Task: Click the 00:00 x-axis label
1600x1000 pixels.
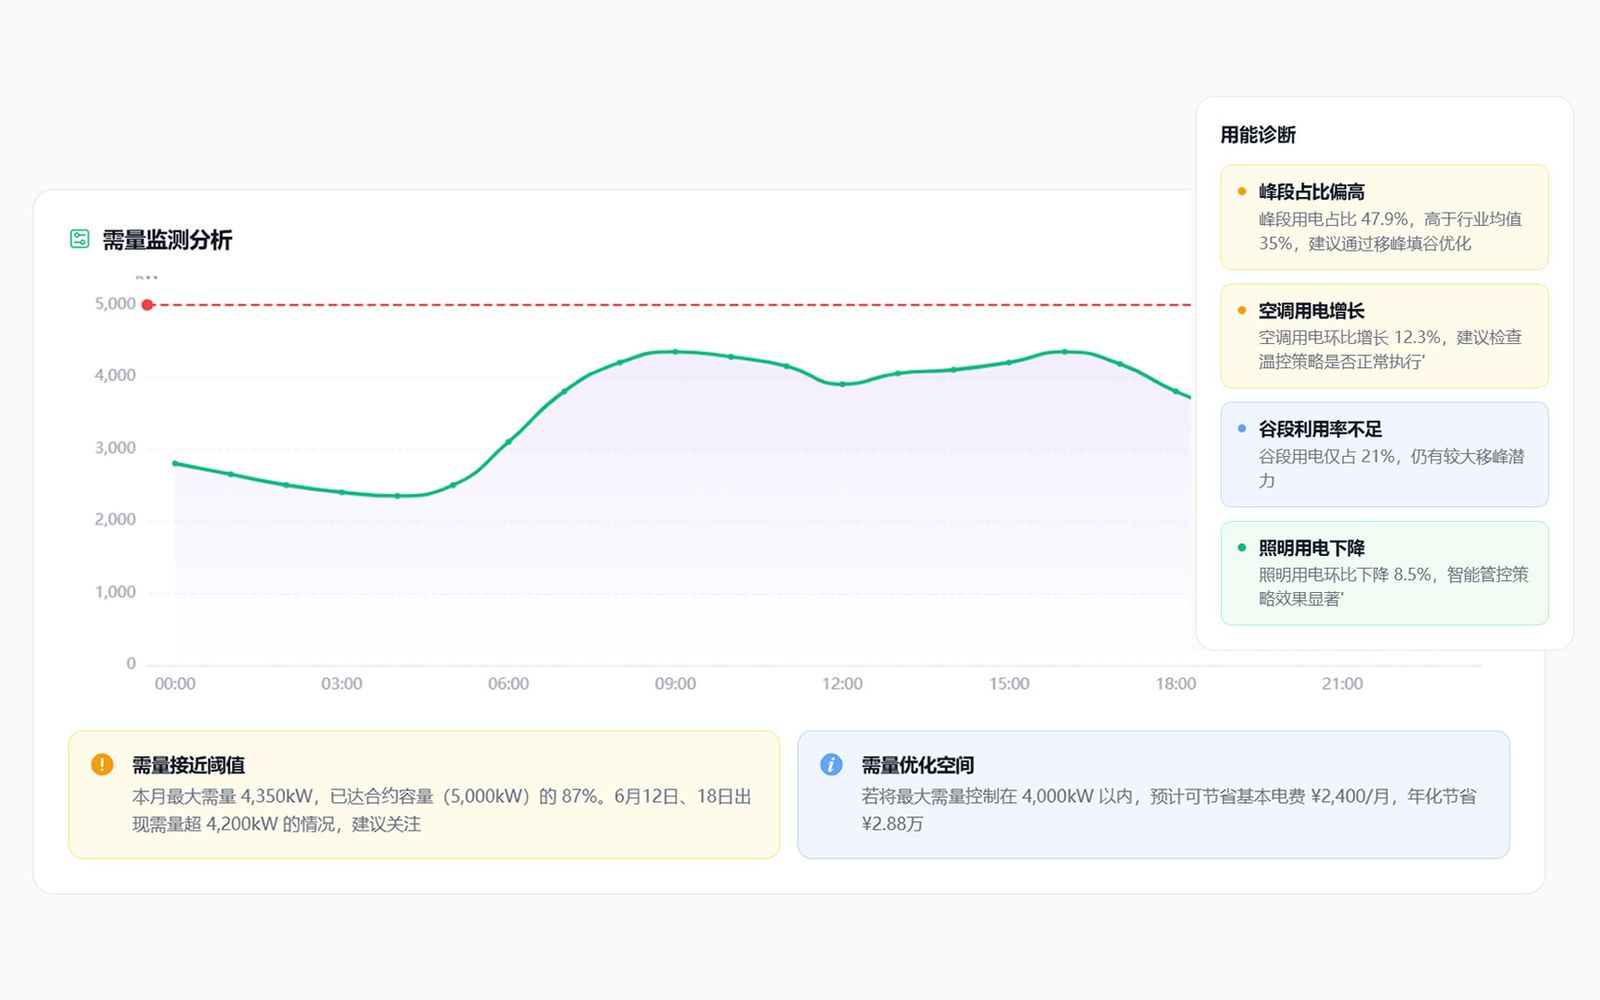Action: pos(175,684)
